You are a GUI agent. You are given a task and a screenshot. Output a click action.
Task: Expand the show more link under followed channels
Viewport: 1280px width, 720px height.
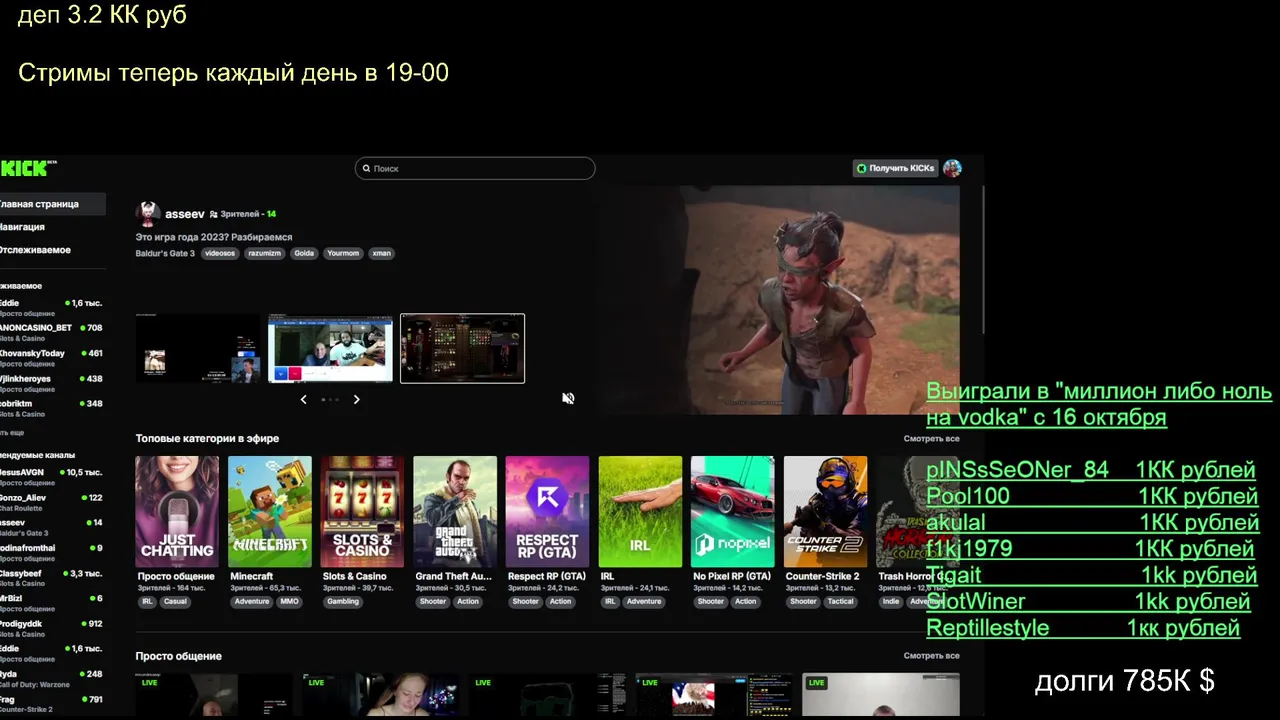(x=12, y=432)
